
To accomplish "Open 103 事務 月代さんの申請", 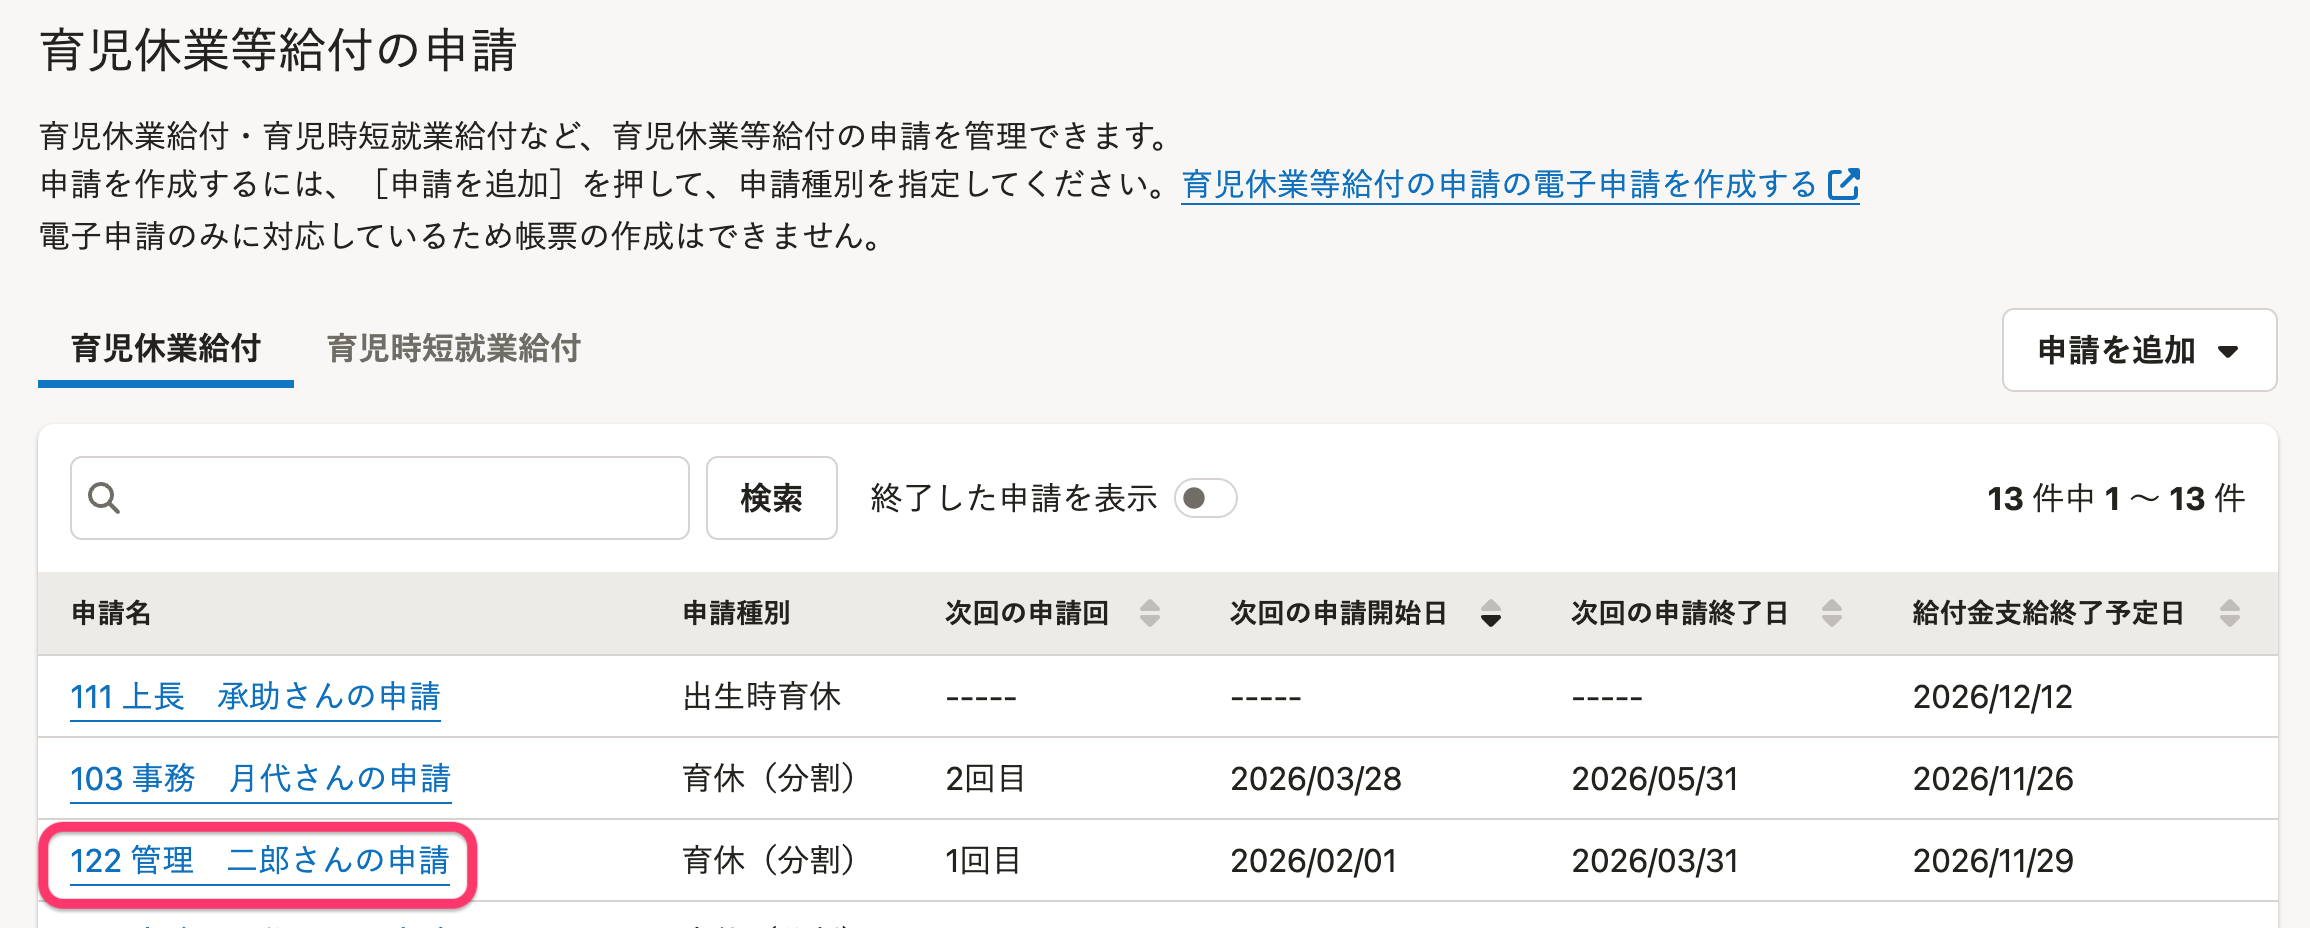I will [x=260, y=778].
